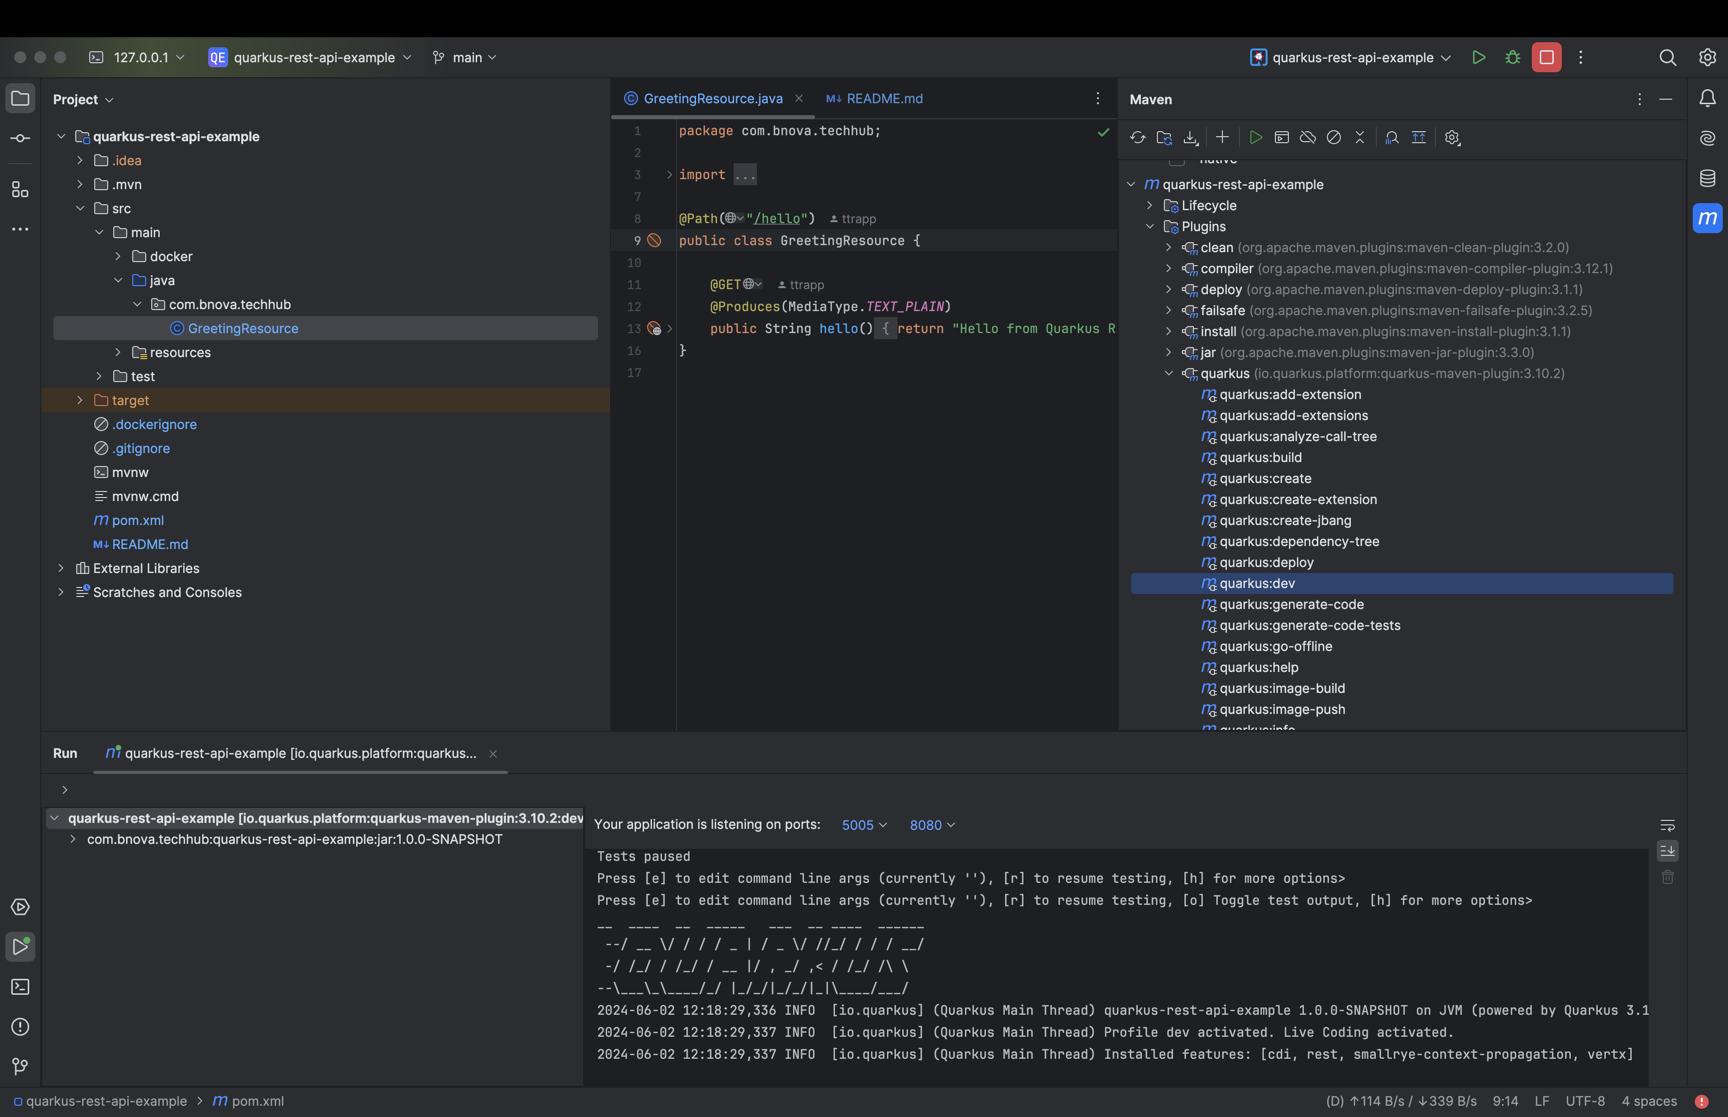Debug the application with bug icon

(1513, 58)
